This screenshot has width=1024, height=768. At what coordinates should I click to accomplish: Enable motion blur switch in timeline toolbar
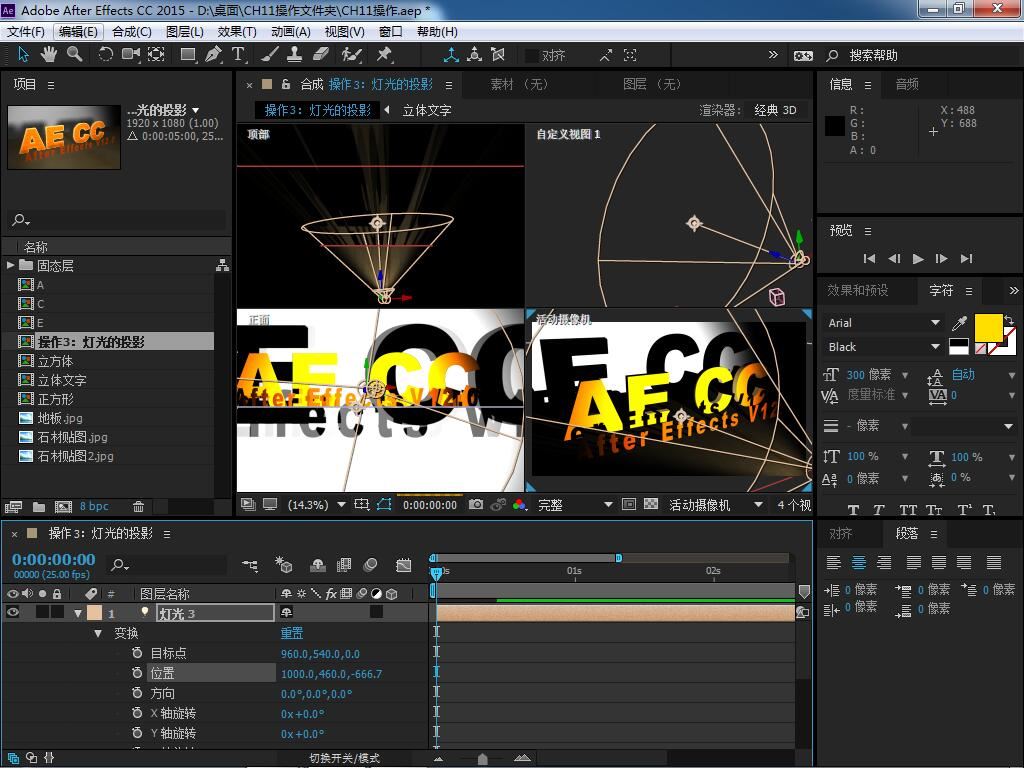pyautogui.click(x=370, y=565)
